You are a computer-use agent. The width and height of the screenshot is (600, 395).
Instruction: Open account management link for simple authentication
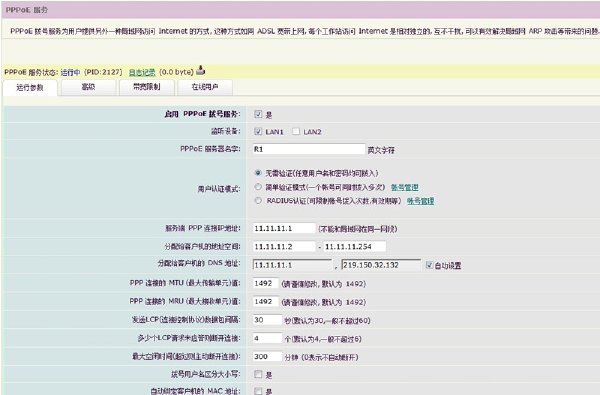[404, 187]
